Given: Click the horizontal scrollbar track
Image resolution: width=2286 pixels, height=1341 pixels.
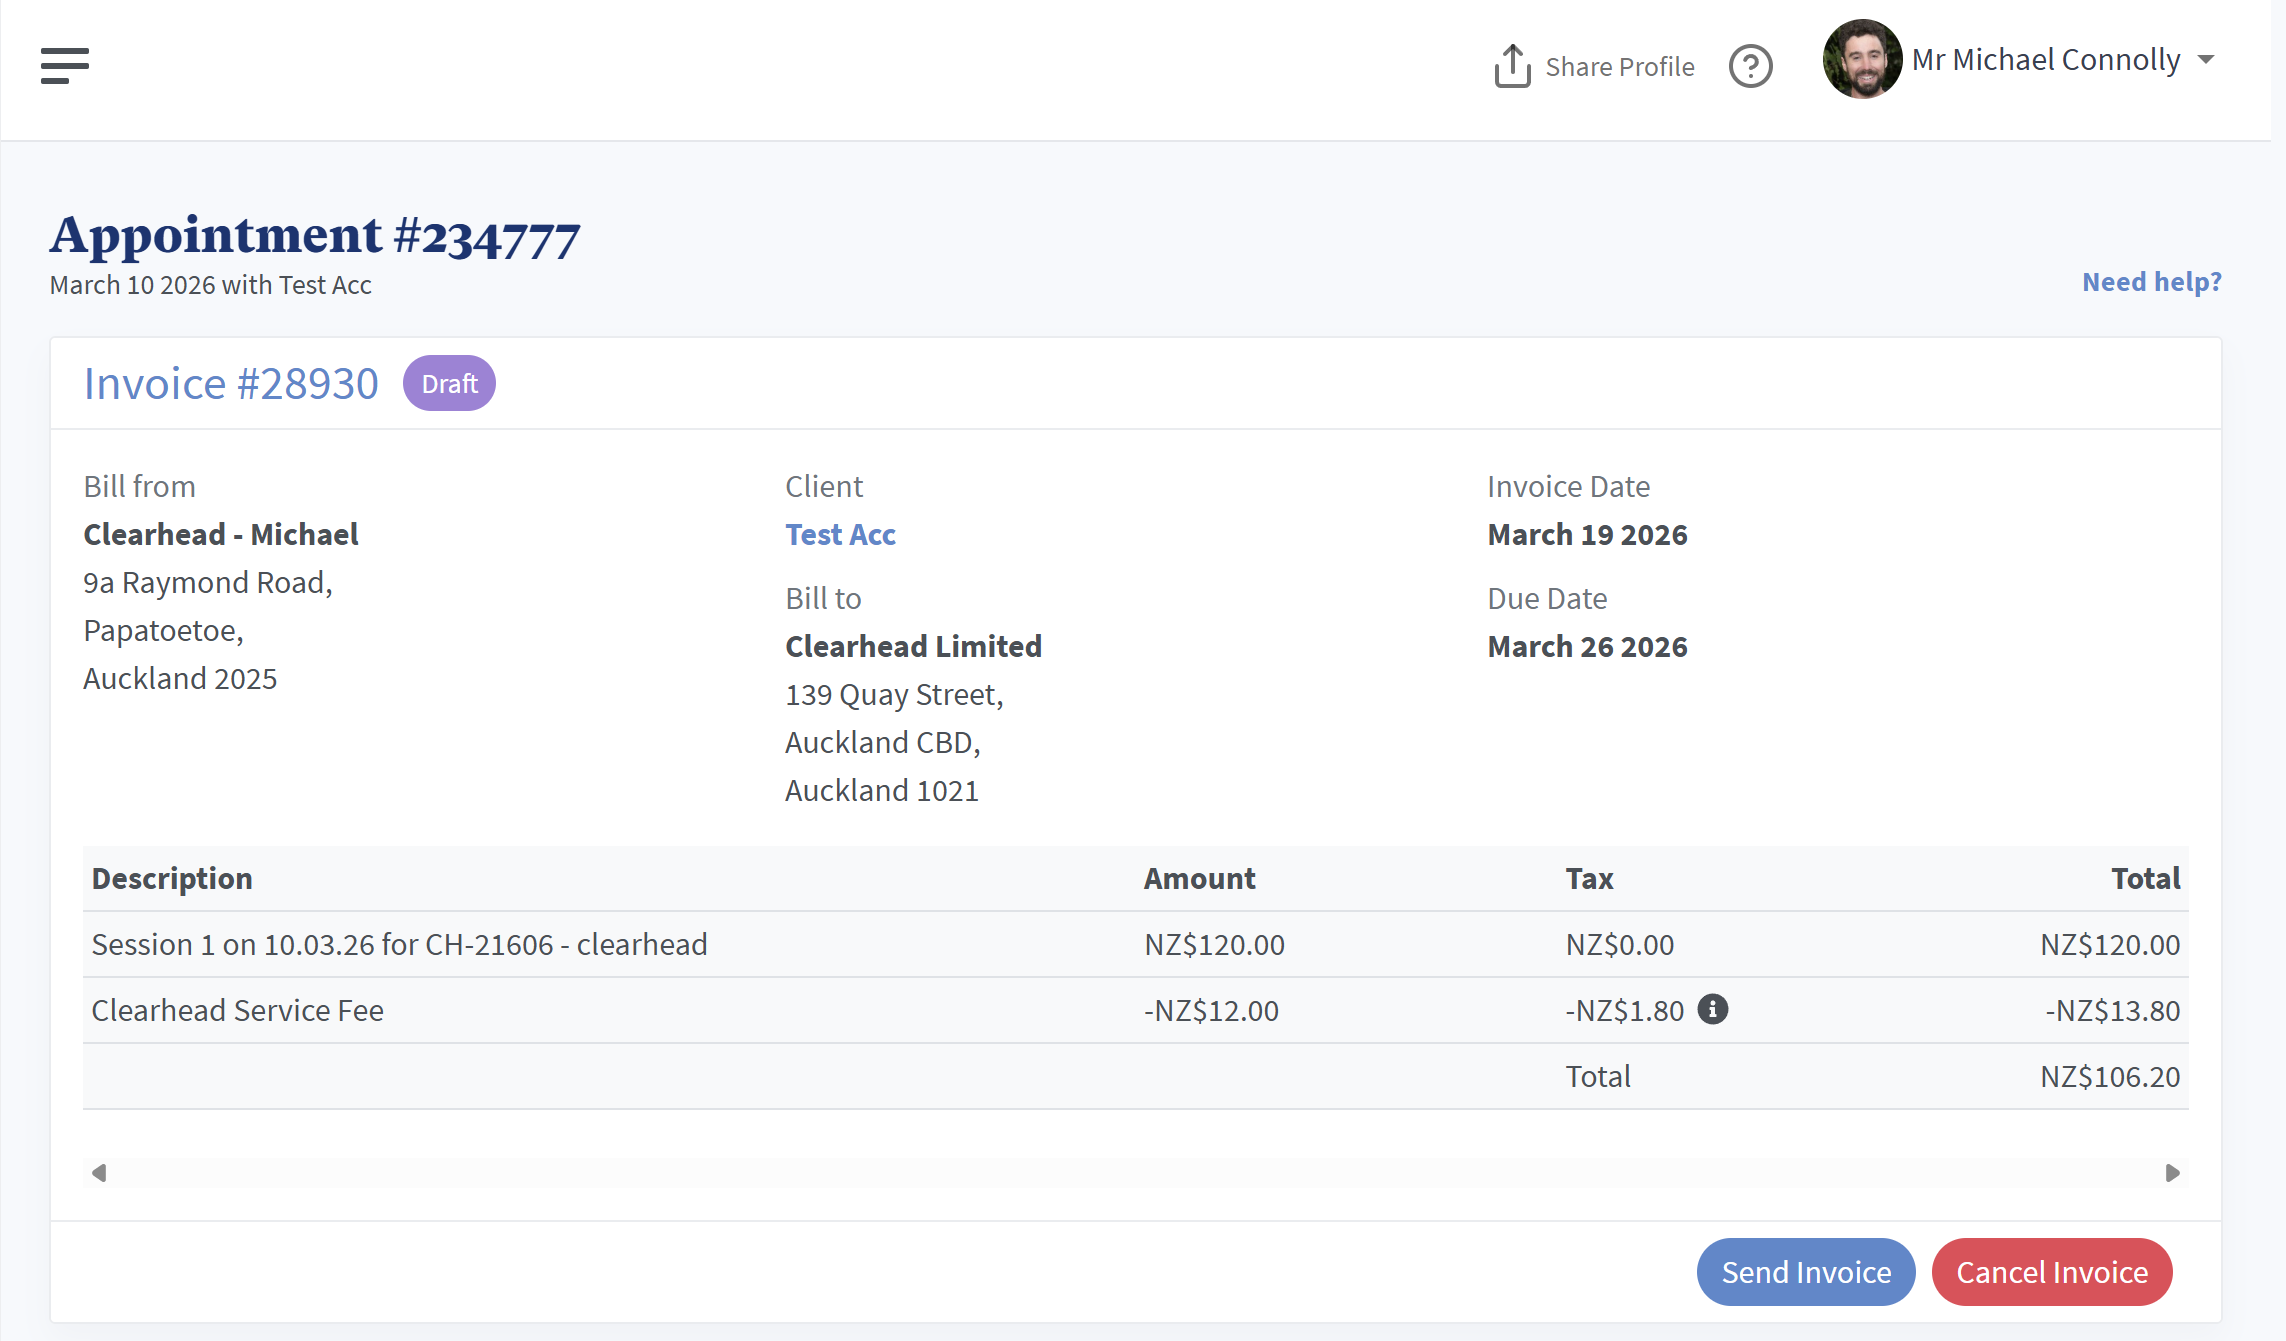Looking at the screenshot, I should pos(1135,1173).
